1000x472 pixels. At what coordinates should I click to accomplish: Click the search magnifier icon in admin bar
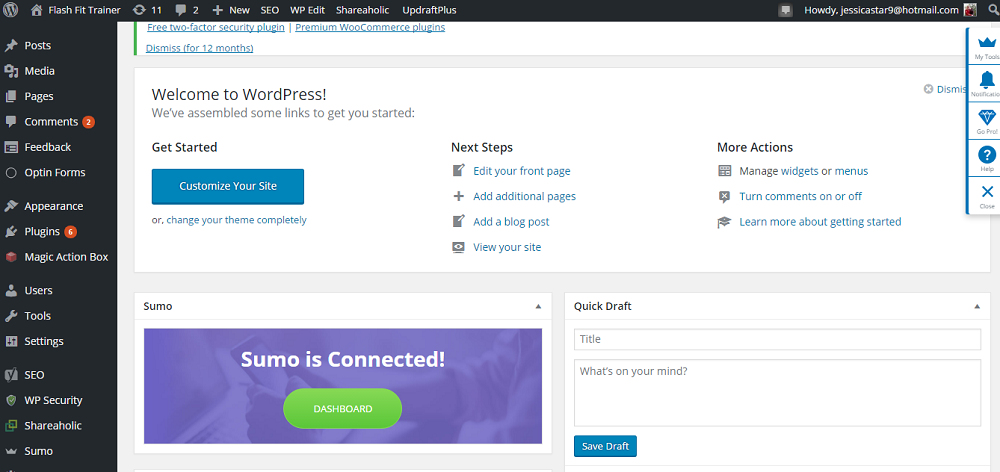click(993, 10)
